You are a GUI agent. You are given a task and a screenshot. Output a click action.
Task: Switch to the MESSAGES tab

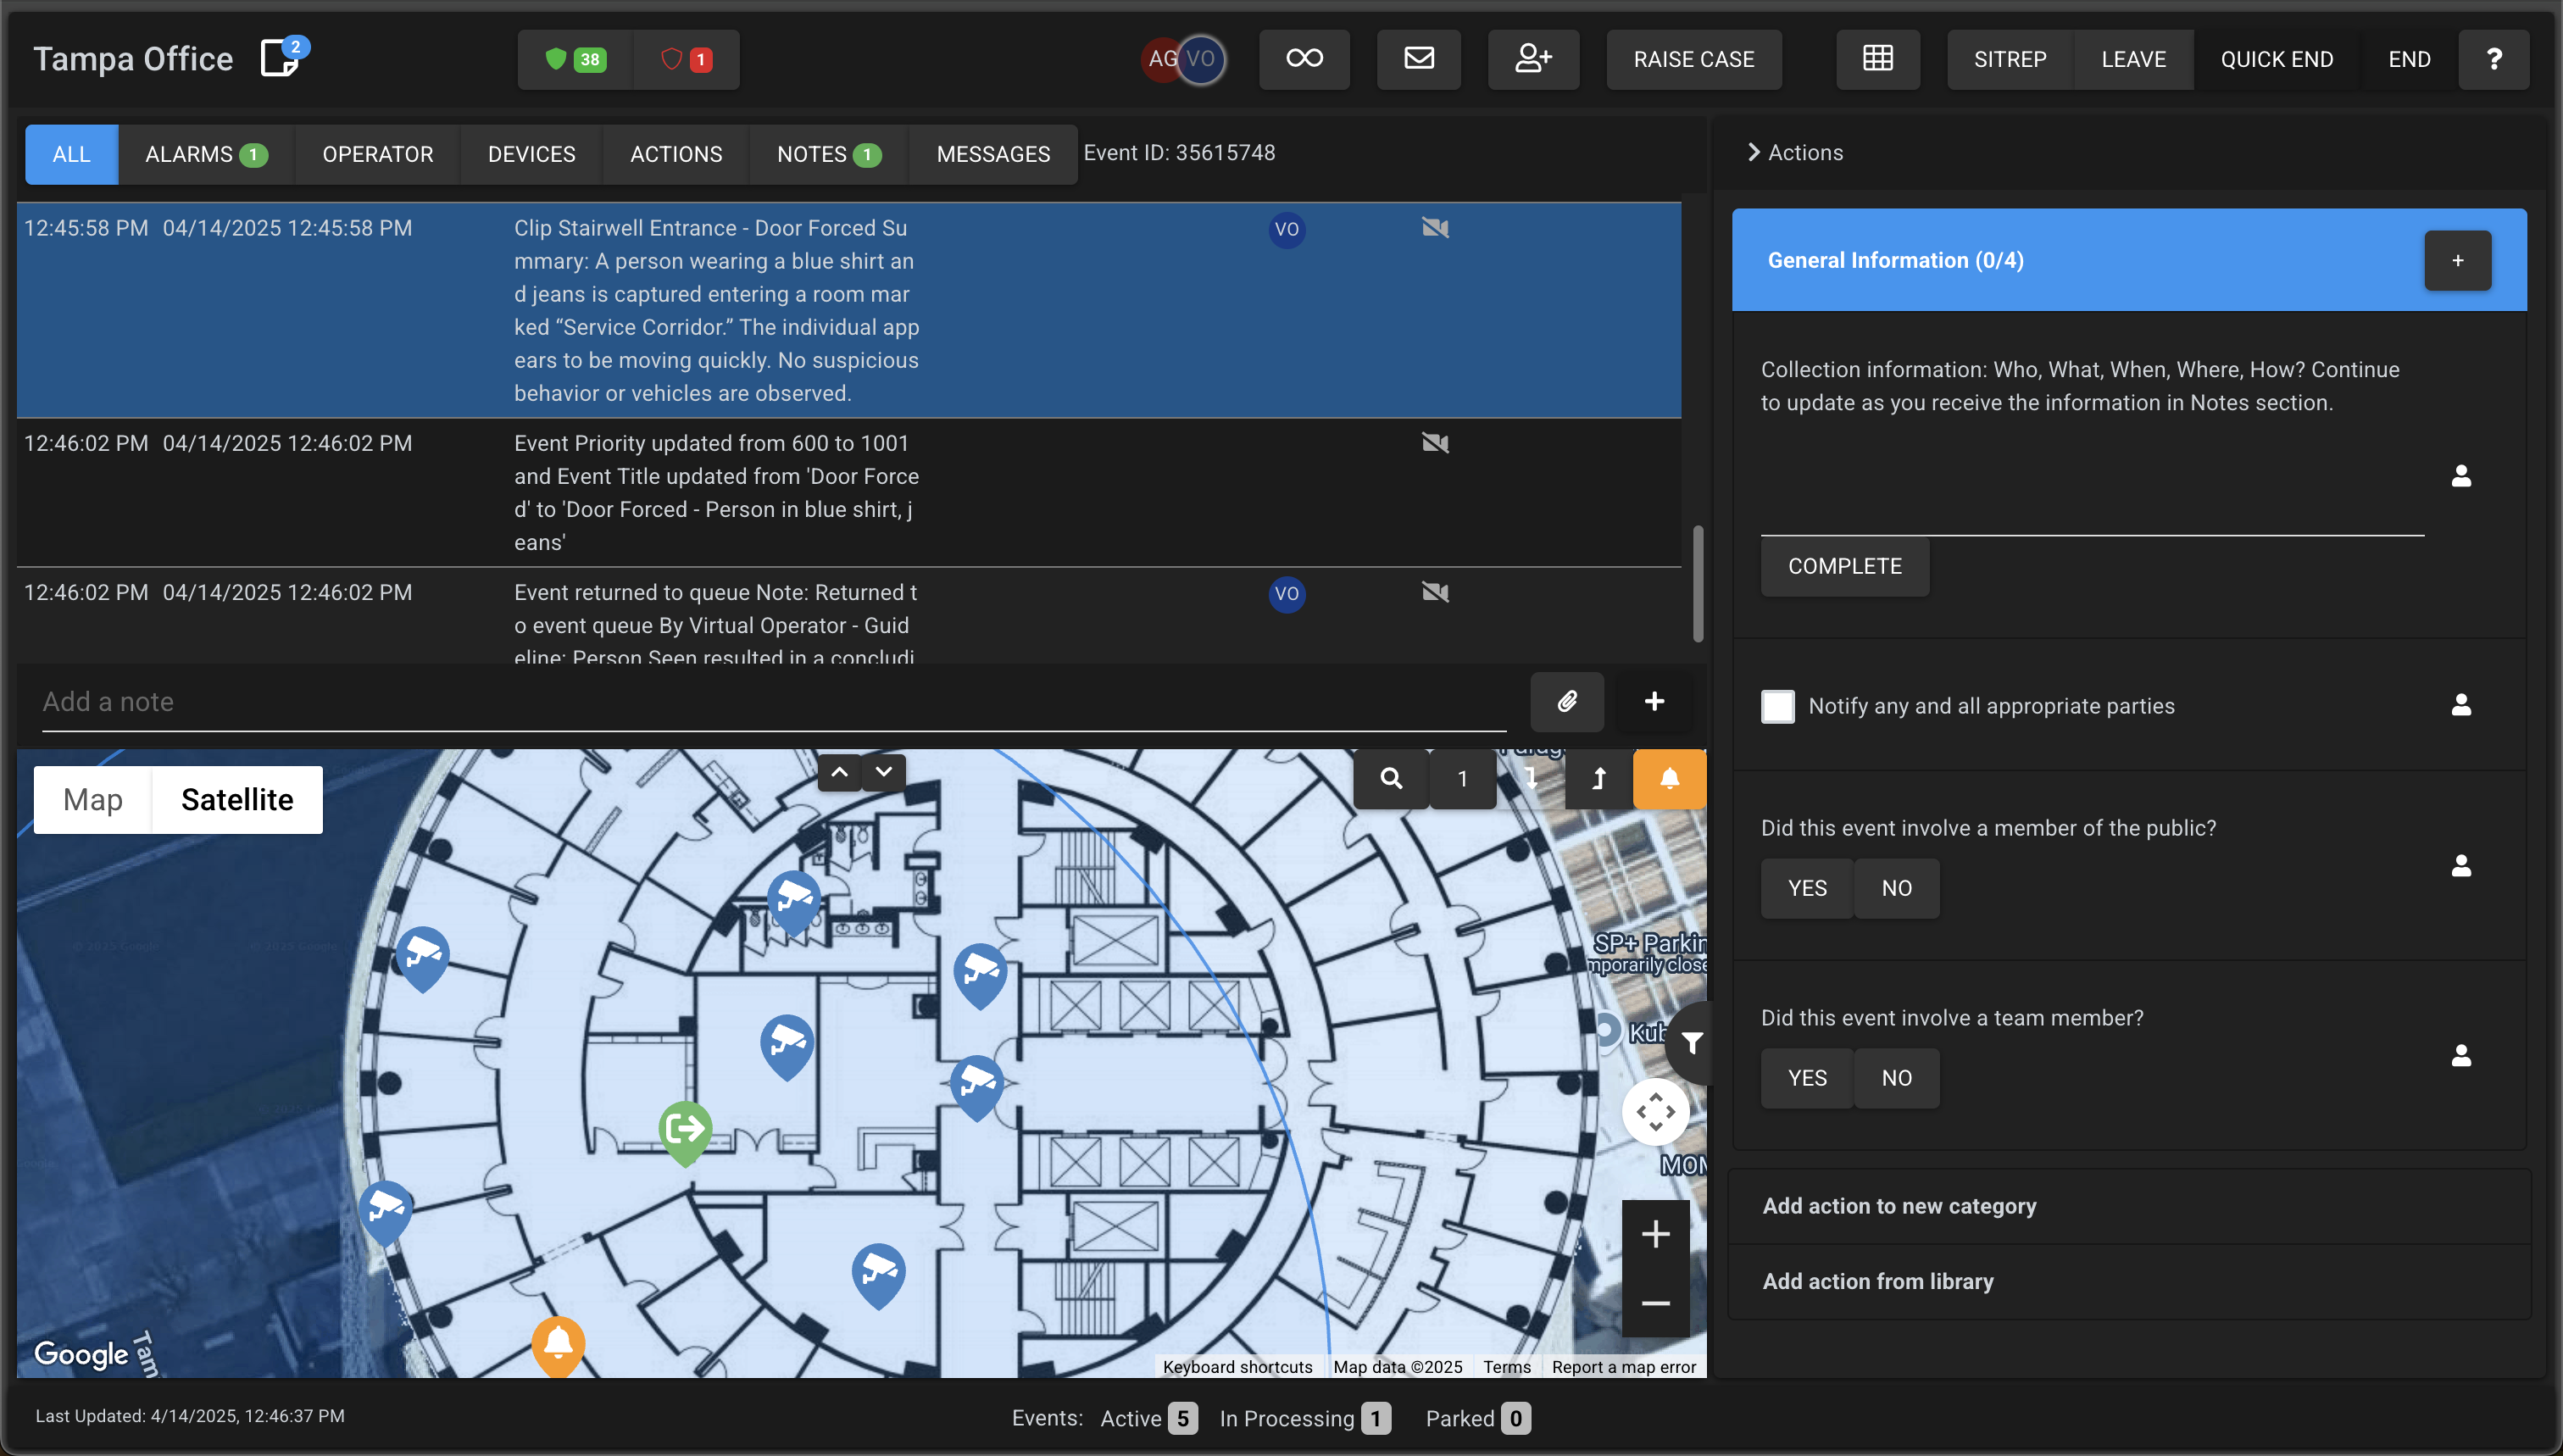[992, 154]
